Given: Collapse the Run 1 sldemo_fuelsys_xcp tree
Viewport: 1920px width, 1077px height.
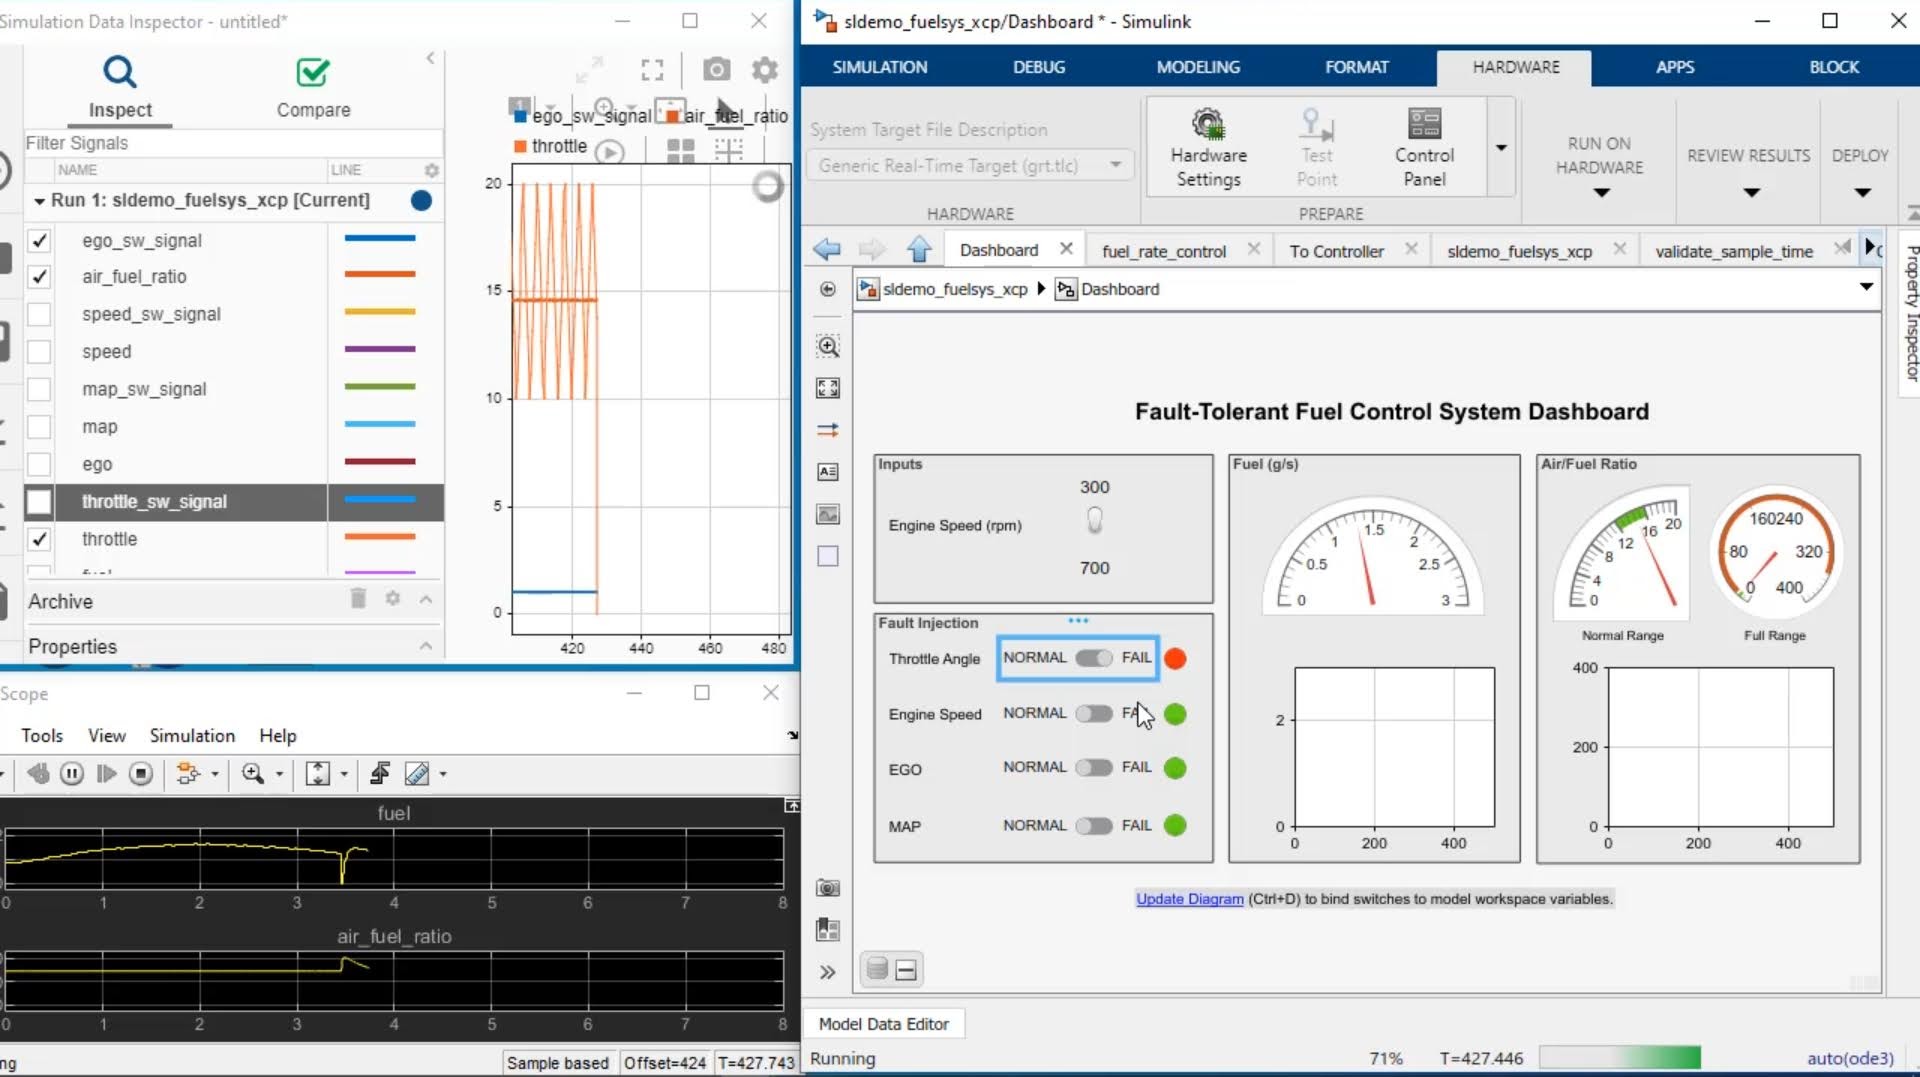Looking at the screenshot, I should (39, 201).
